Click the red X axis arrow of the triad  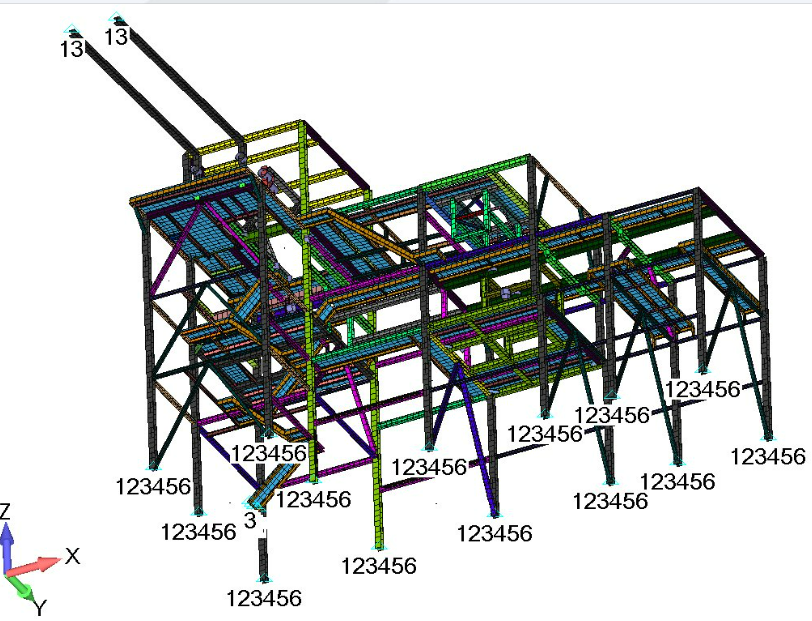point(34,566)
